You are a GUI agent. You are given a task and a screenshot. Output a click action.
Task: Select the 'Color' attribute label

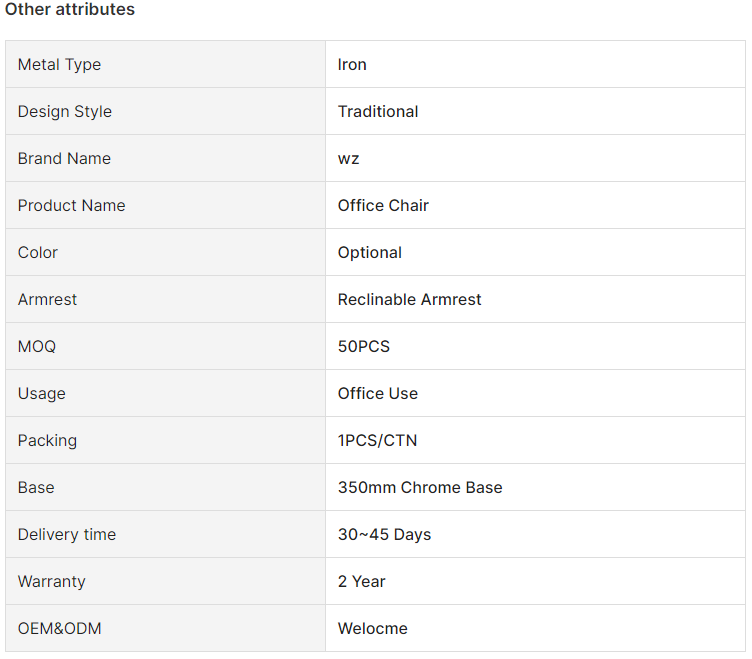pos(37,252)
